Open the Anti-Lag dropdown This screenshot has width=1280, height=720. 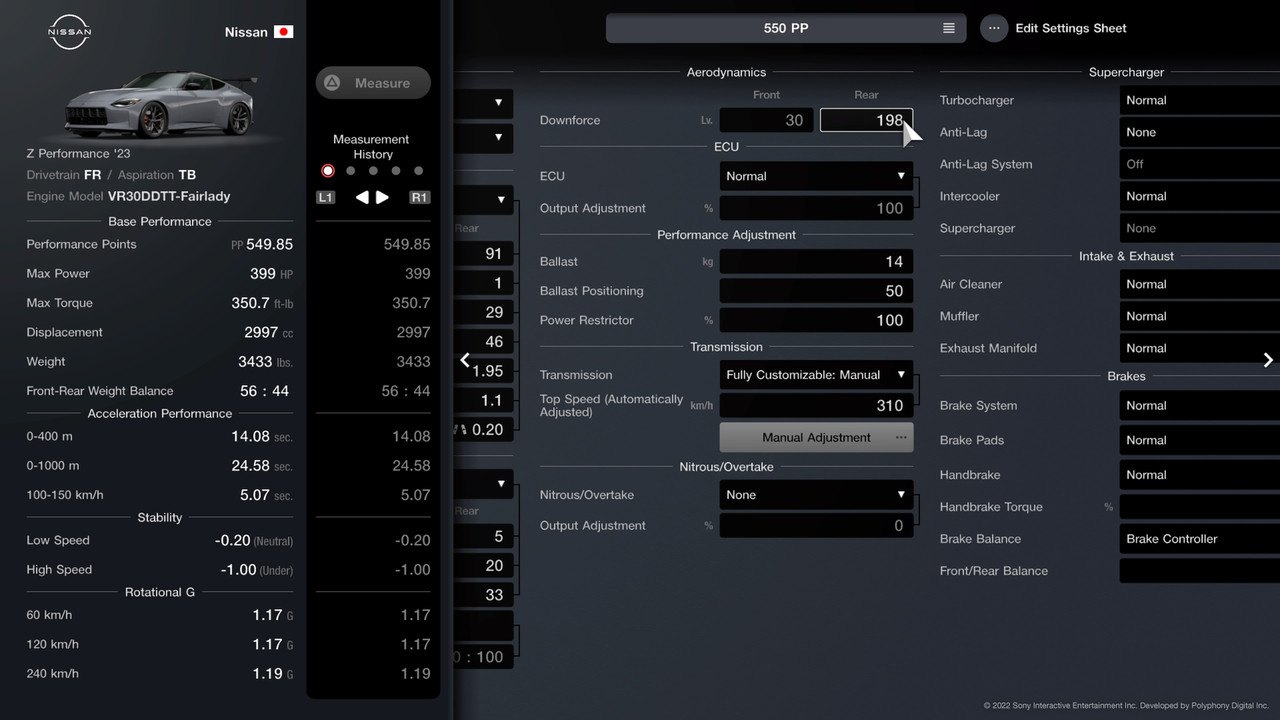[x=1199, y=132]
